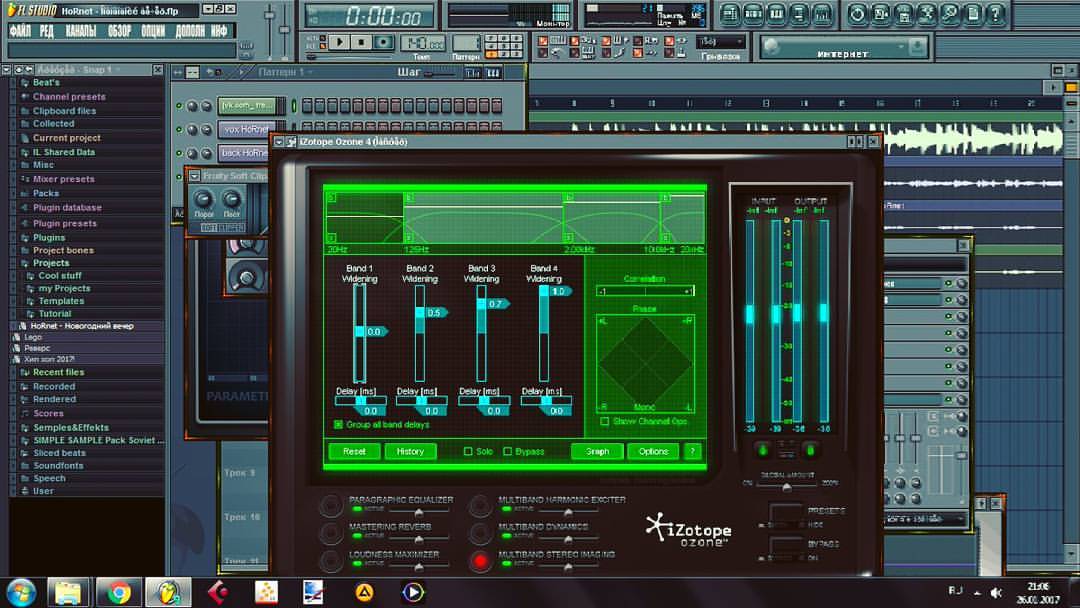1080x608 pixels.
Task: Open the browser via the toolbar icon
Action: 799,14
